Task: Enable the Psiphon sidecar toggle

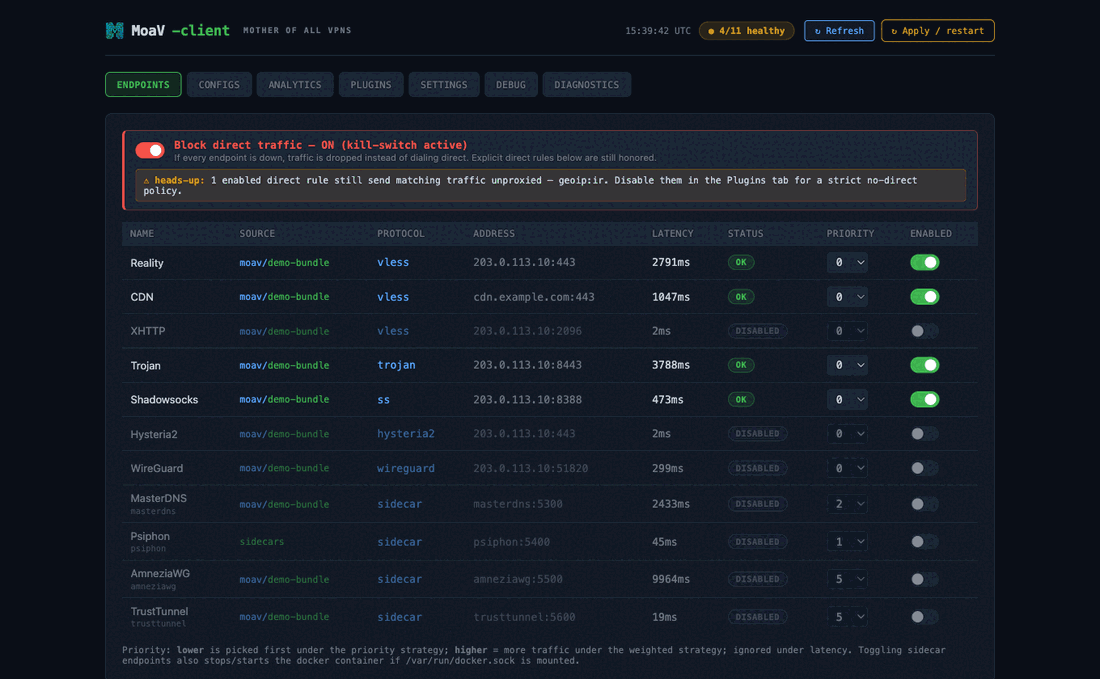Action: coord(924,542)
